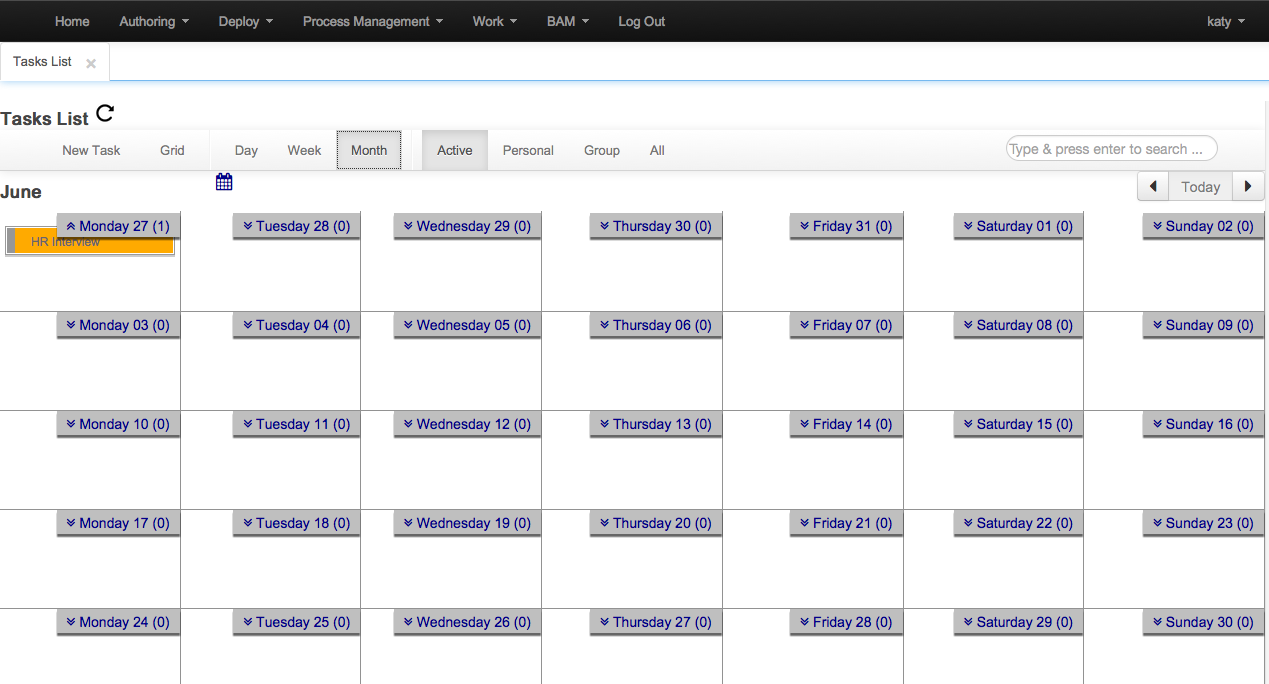The height and width of the screenshot is (684, 1269).
Task: Expand Sunday 30 day header
Action: (1203, 622)
